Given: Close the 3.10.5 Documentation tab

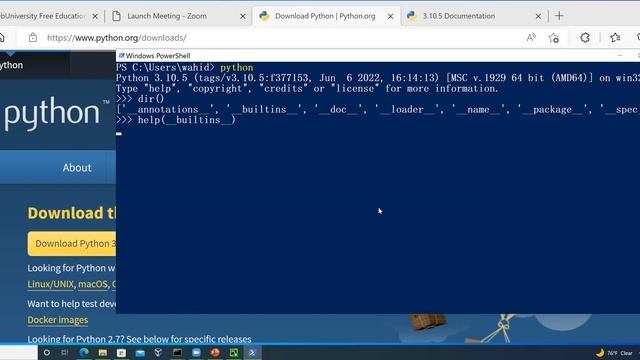Looking at the screenshot, I should pyautogui.click(x=538, y=16).
